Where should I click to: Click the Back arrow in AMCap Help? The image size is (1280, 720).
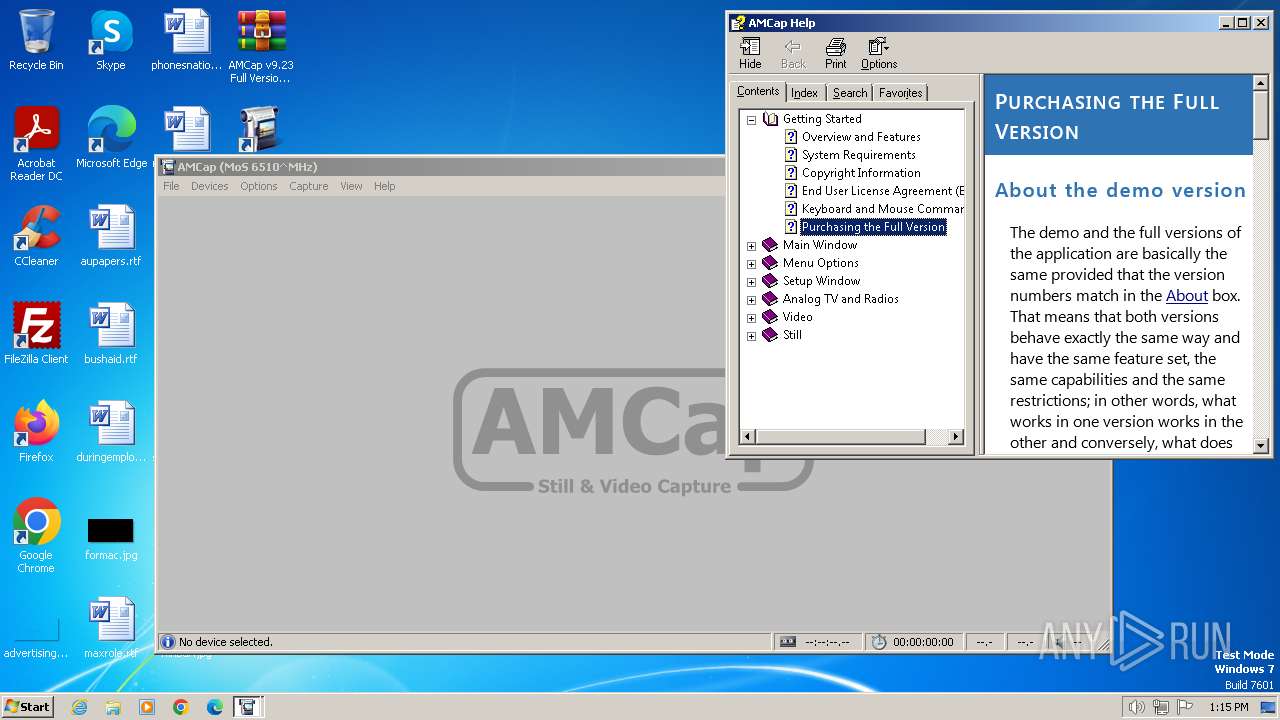pyautogui.click(x=793, y=54)
